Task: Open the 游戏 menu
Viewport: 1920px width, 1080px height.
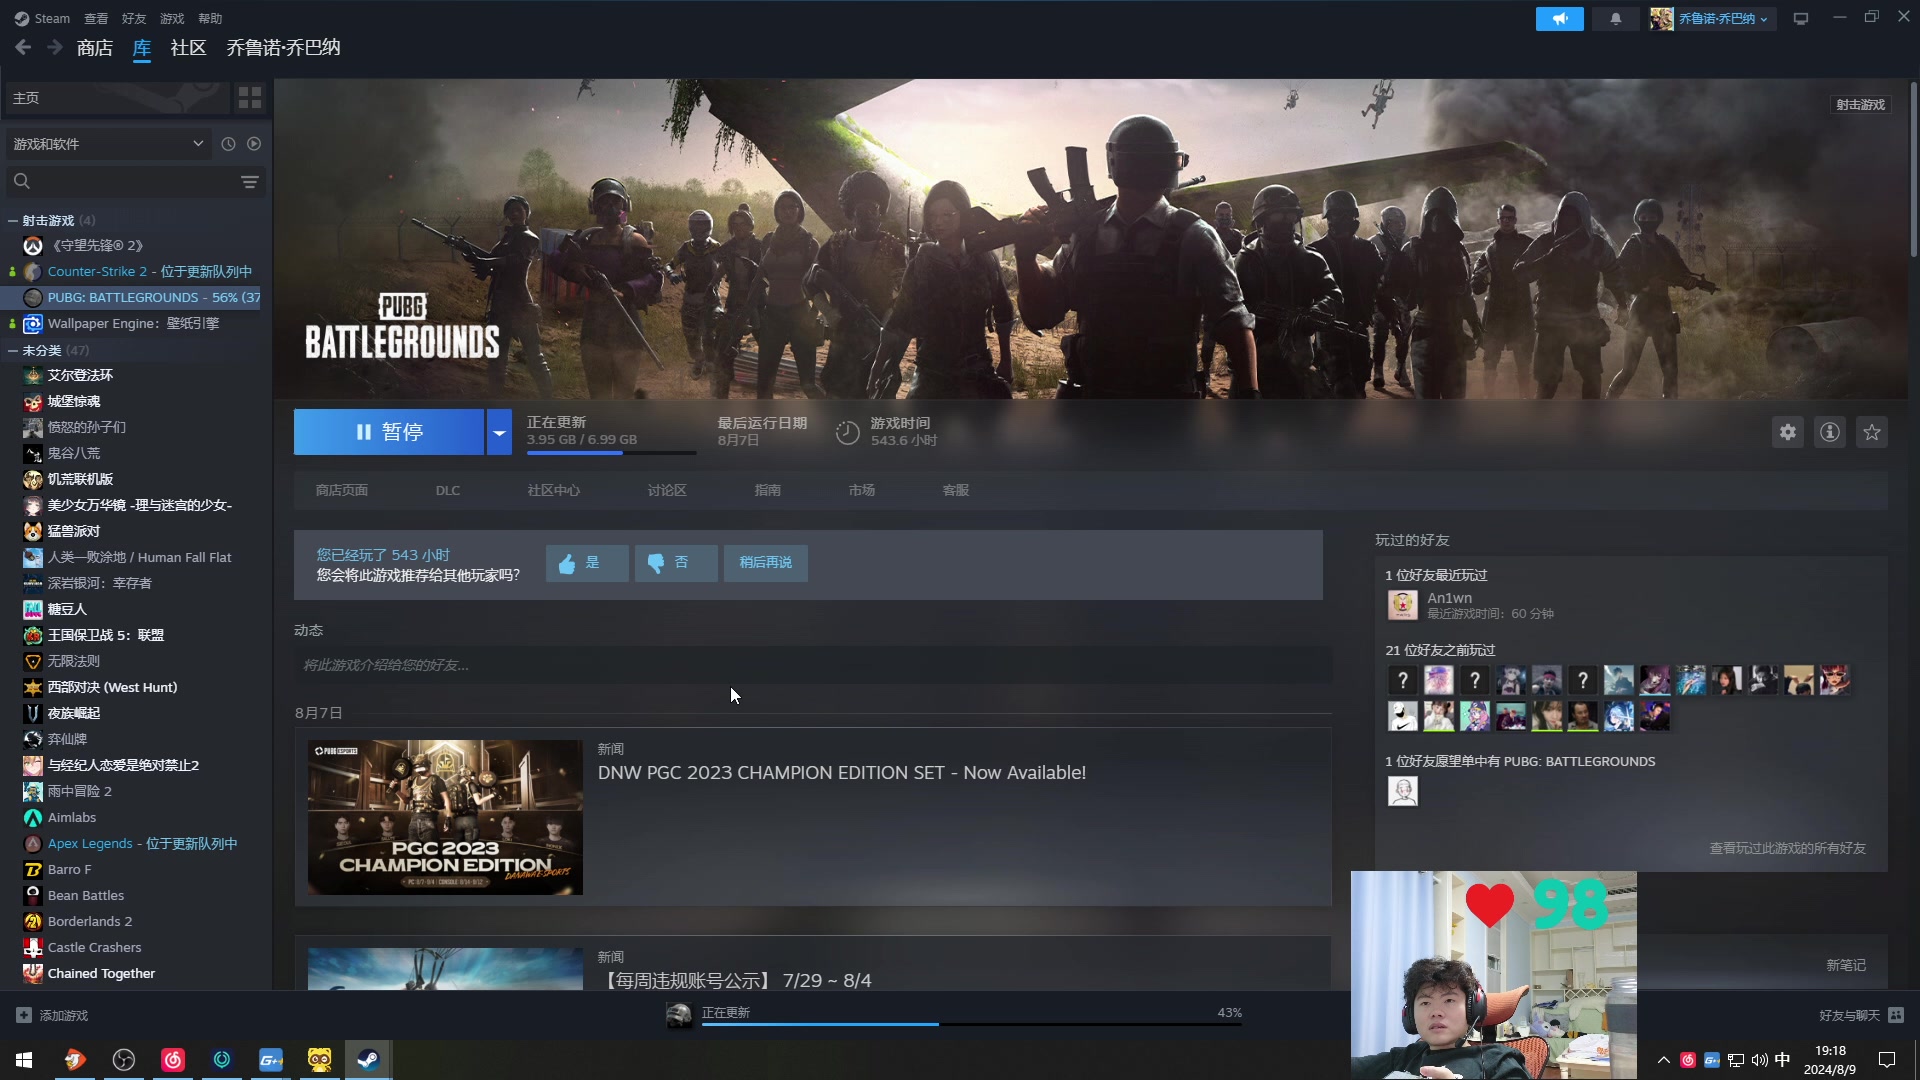Action: click(172, 18)
